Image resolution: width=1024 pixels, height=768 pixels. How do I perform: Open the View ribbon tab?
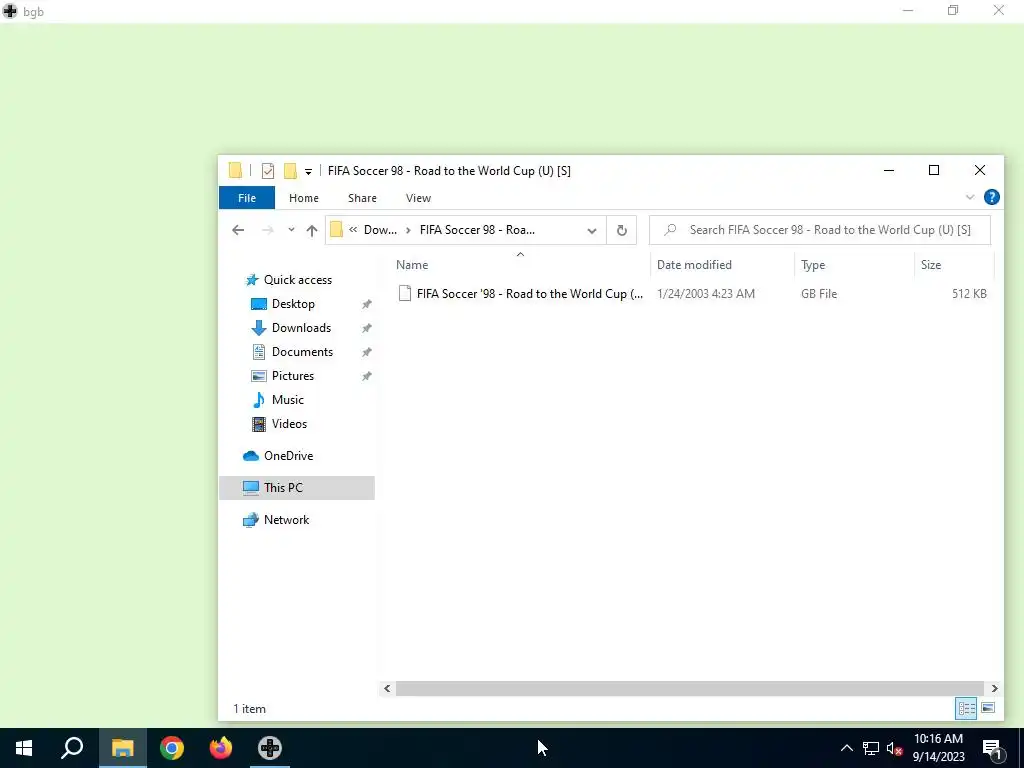[418, 198]
